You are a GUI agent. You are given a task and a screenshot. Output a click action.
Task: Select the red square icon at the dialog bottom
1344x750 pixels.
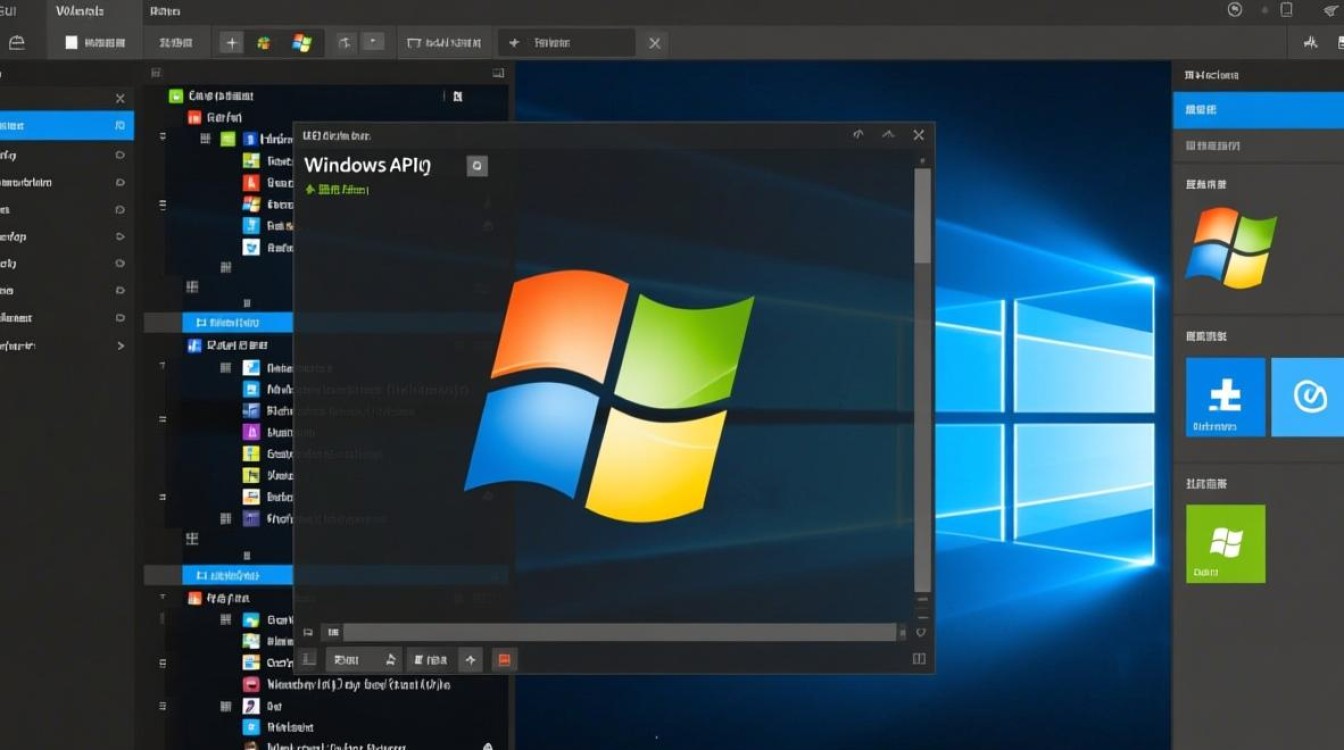(x=505, y=659)
